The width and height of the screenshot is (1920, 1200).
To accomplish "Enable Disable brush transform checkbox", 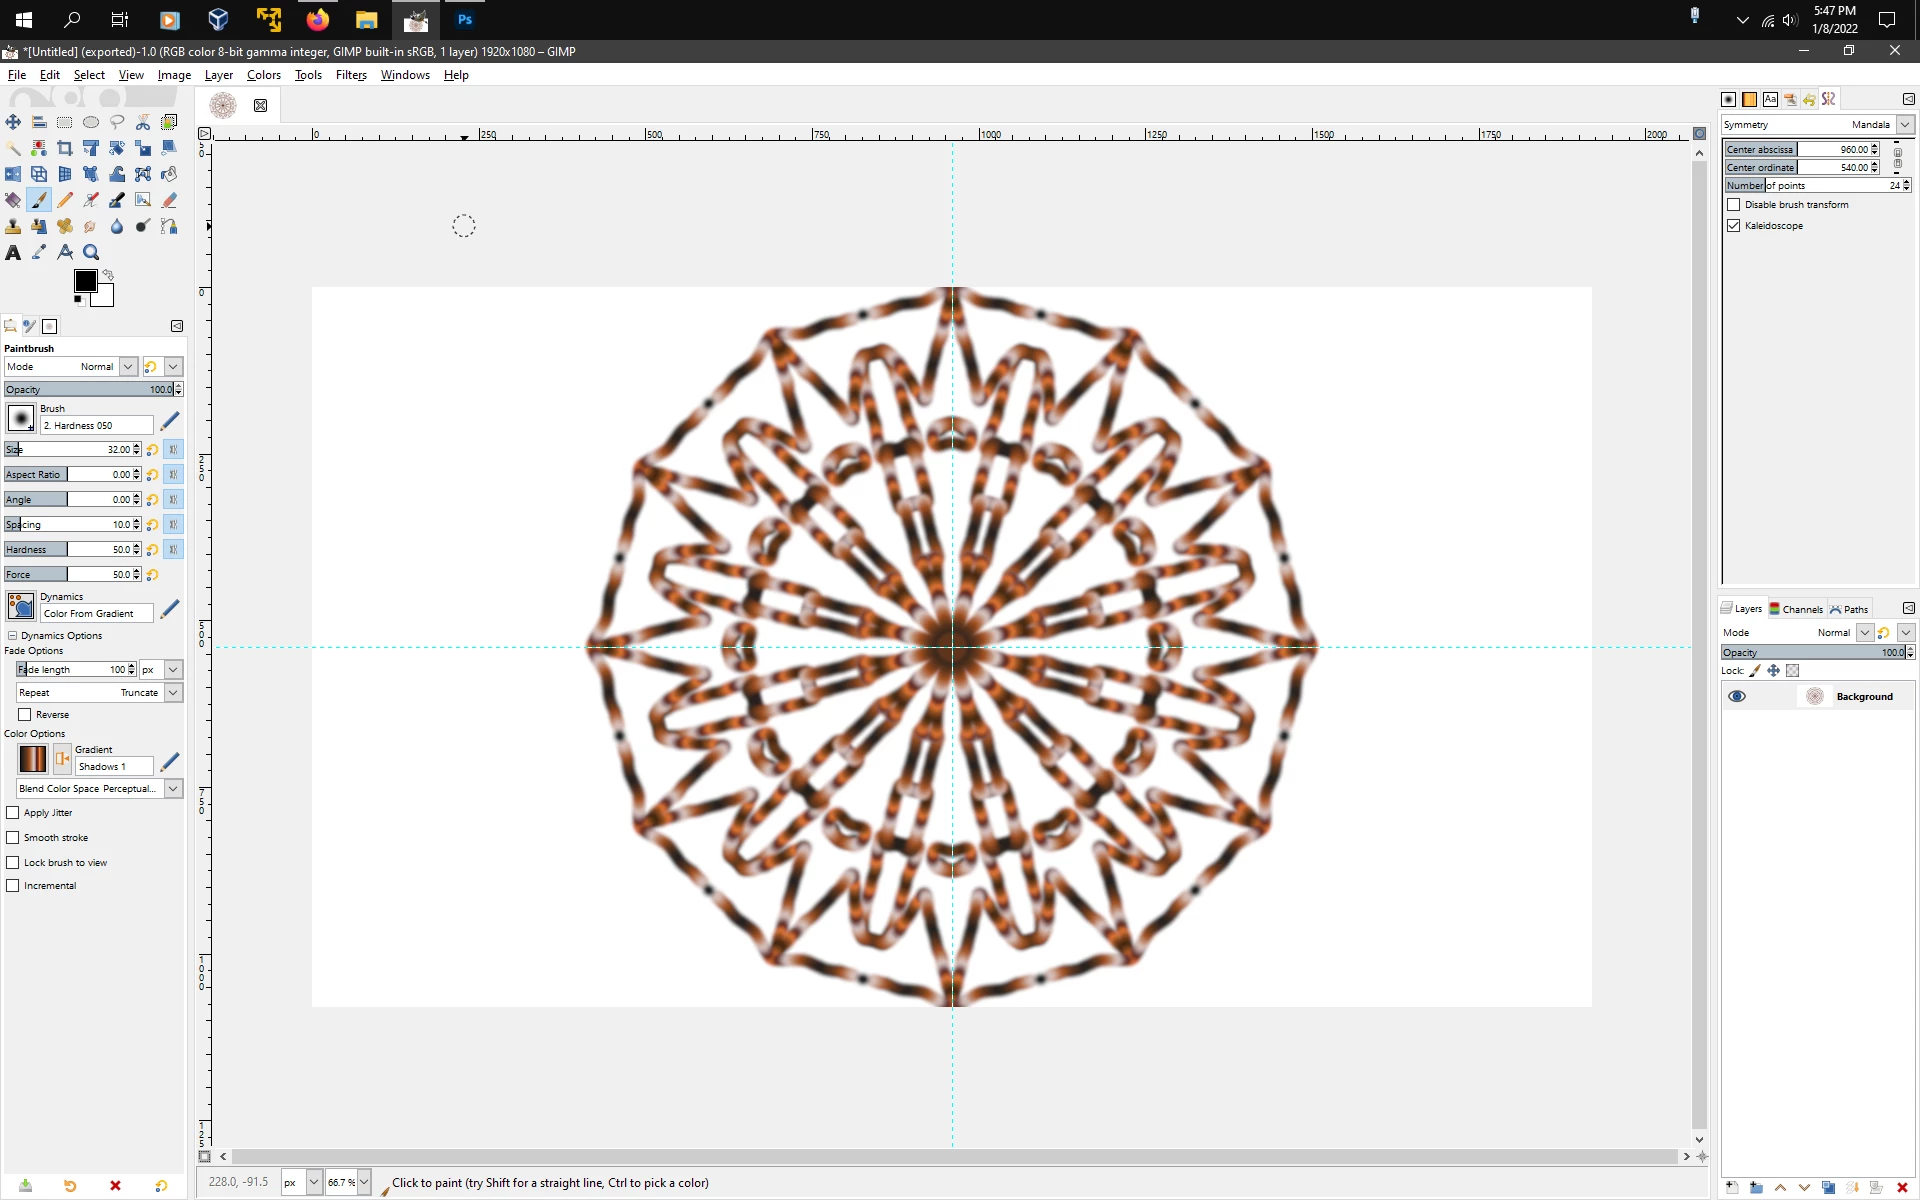I will pos(1734,205).
